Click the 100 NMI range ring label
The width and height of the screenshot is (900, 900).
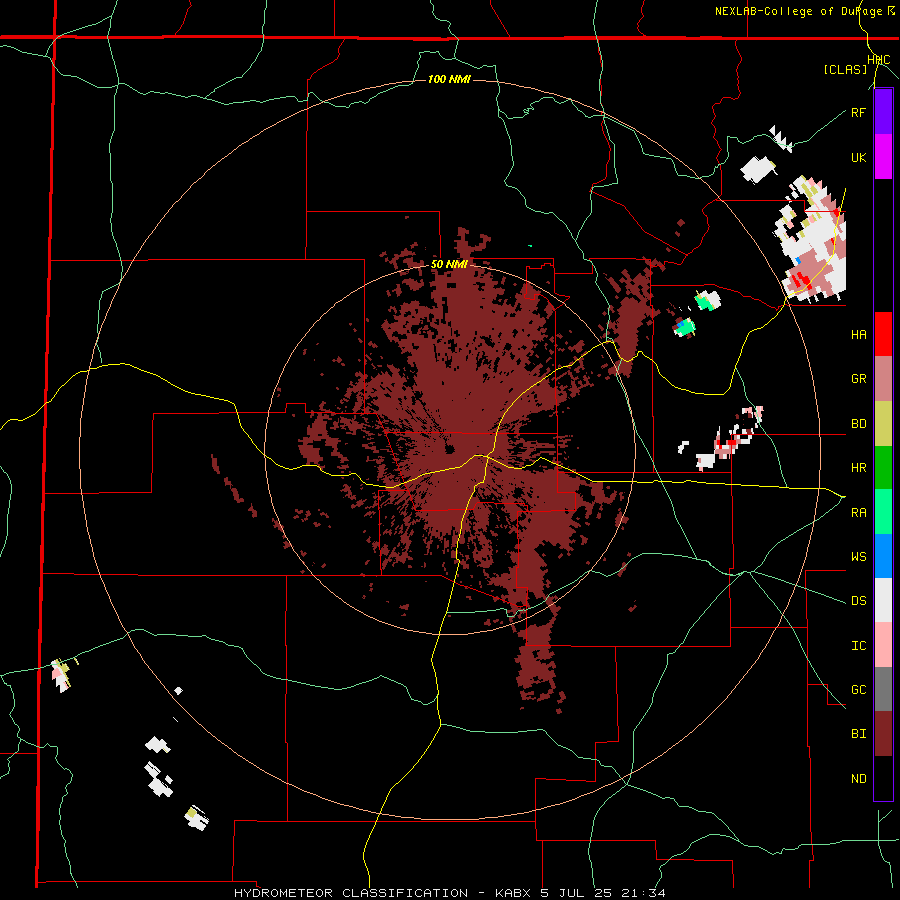[x=449, y=79]
